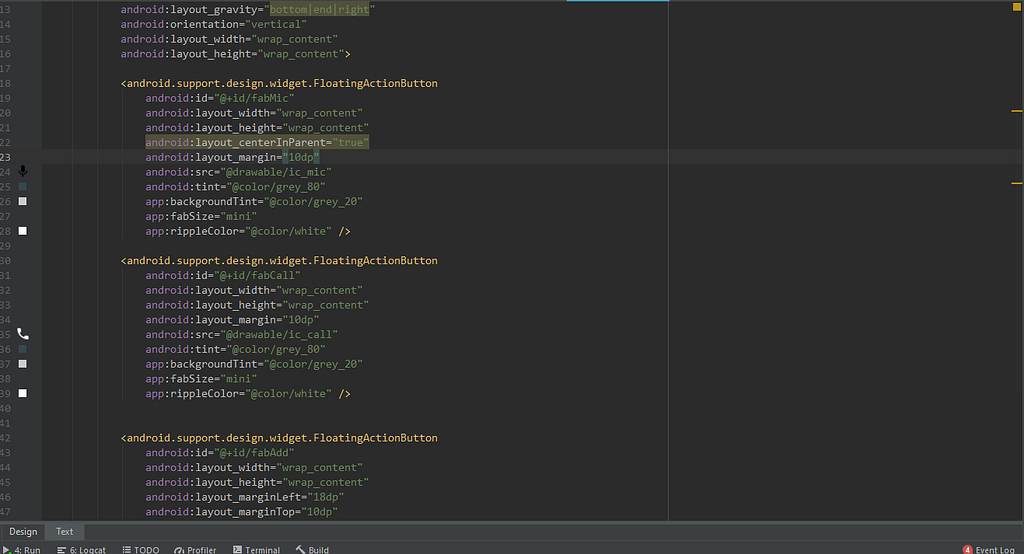
Task: Open the TODO tool window
Action: point(141,549)
